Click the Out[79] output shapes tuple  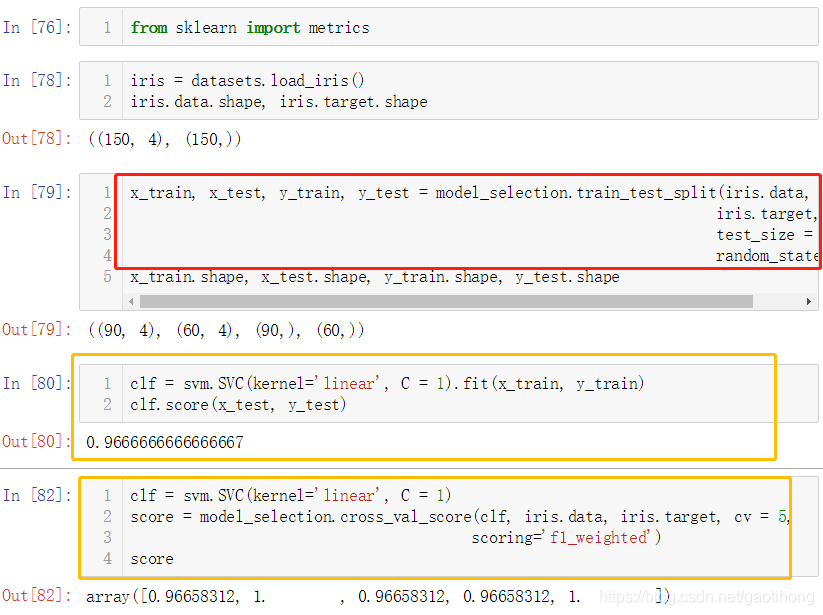click(226, 330)
